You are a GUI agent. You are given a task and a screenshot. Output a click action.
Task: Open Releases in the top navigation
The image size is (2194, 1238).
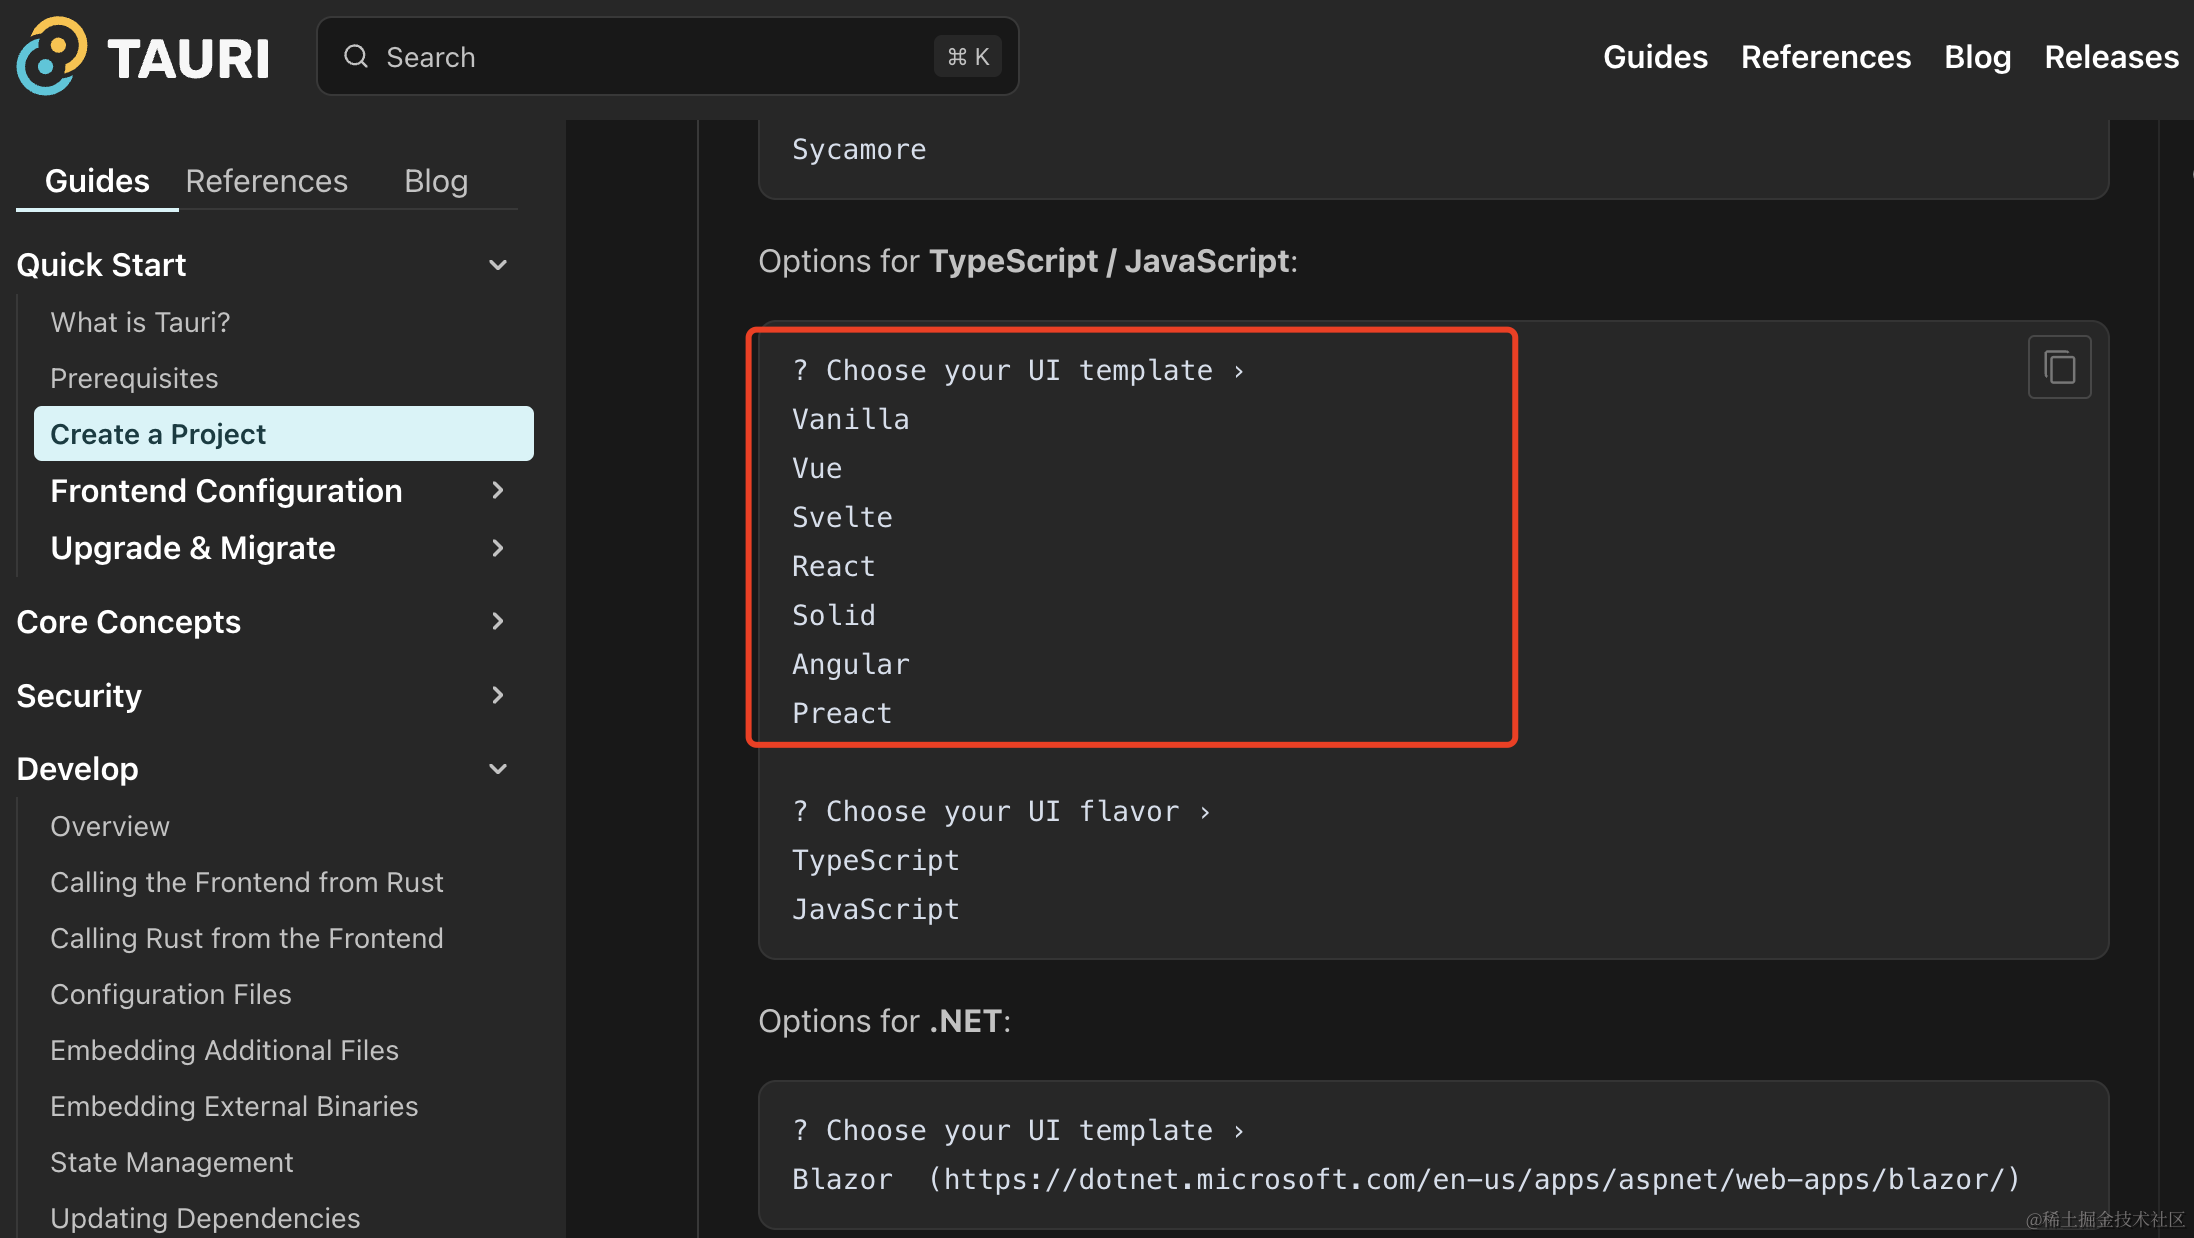pos(2111,57)
